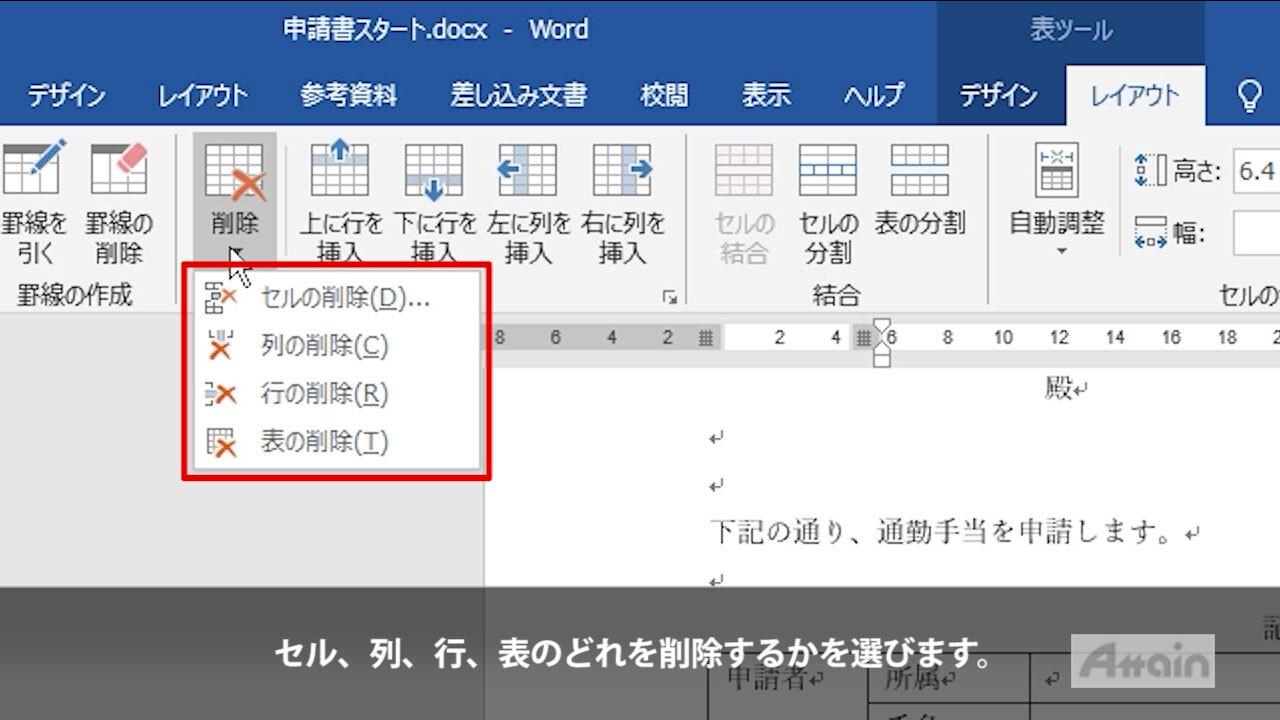The width and height of the screenshot is (1280, 720).
Task: Click the lightbulb Tell Me icon
Action: [1249, 96]
